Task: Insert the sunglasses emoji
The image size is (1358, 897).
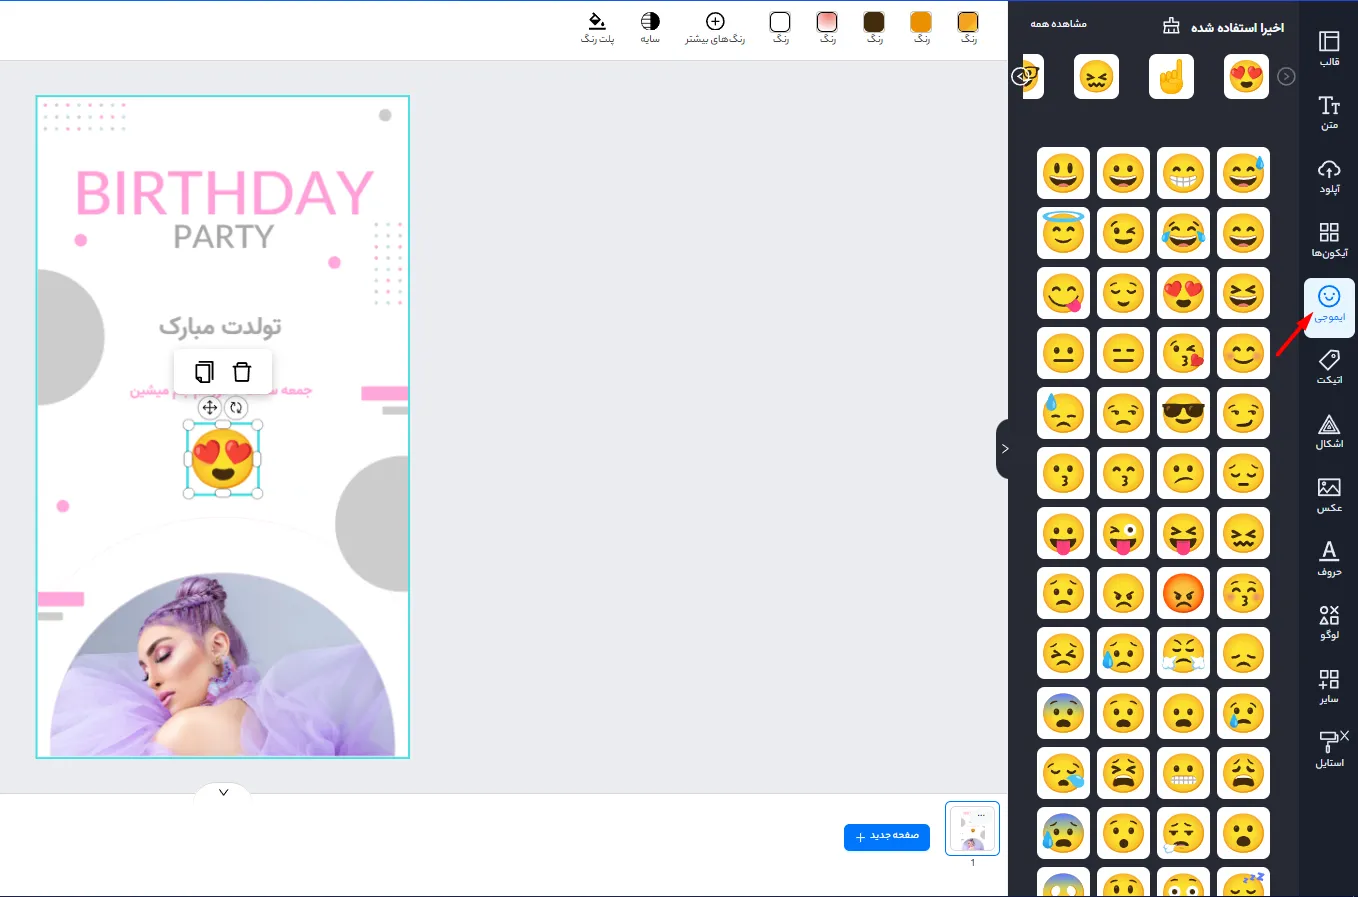Action: pyautogui.click(x=1183, y=413)
